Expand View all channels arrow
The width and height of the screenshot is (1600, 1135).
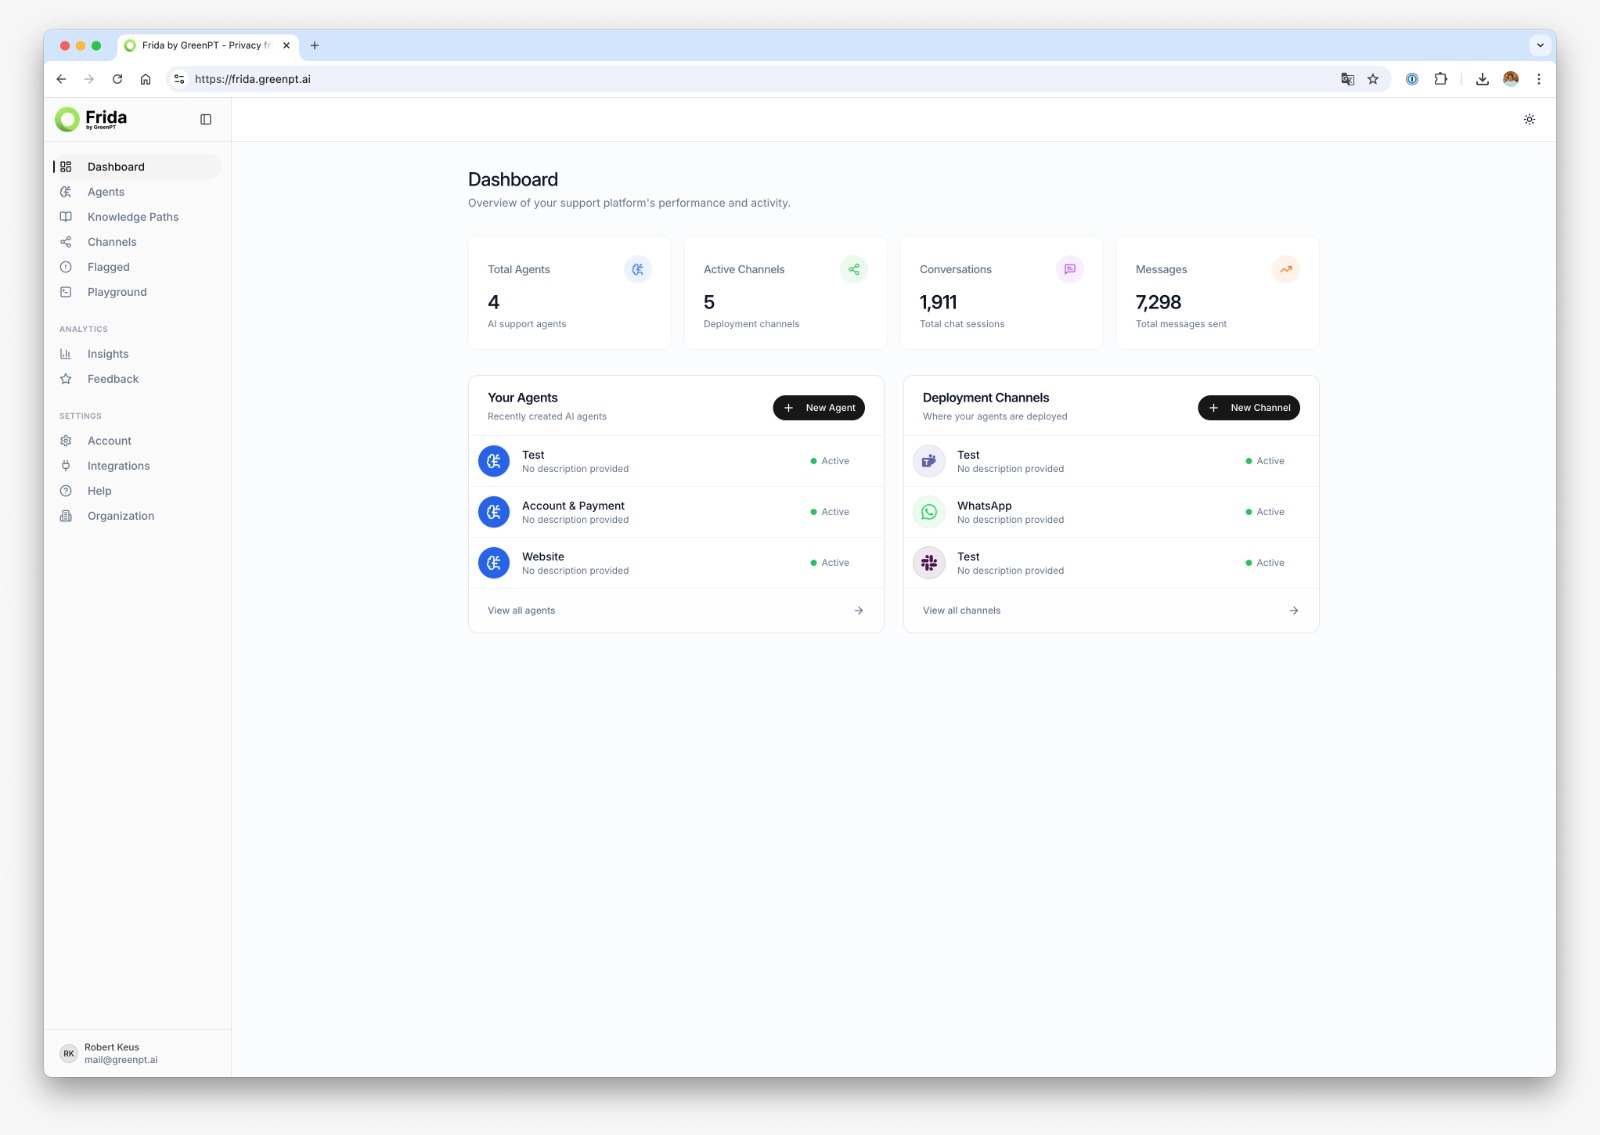tap(1293, 610)
